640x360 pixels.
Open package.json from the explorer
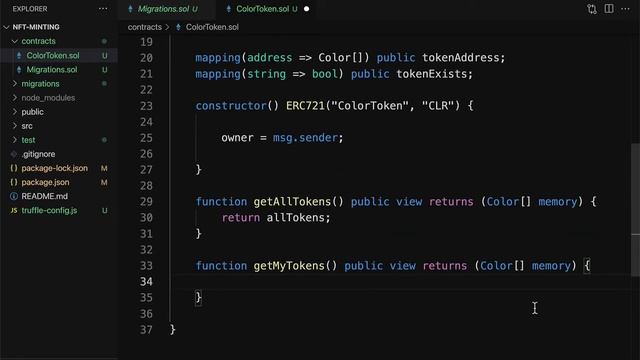[45, 182]
